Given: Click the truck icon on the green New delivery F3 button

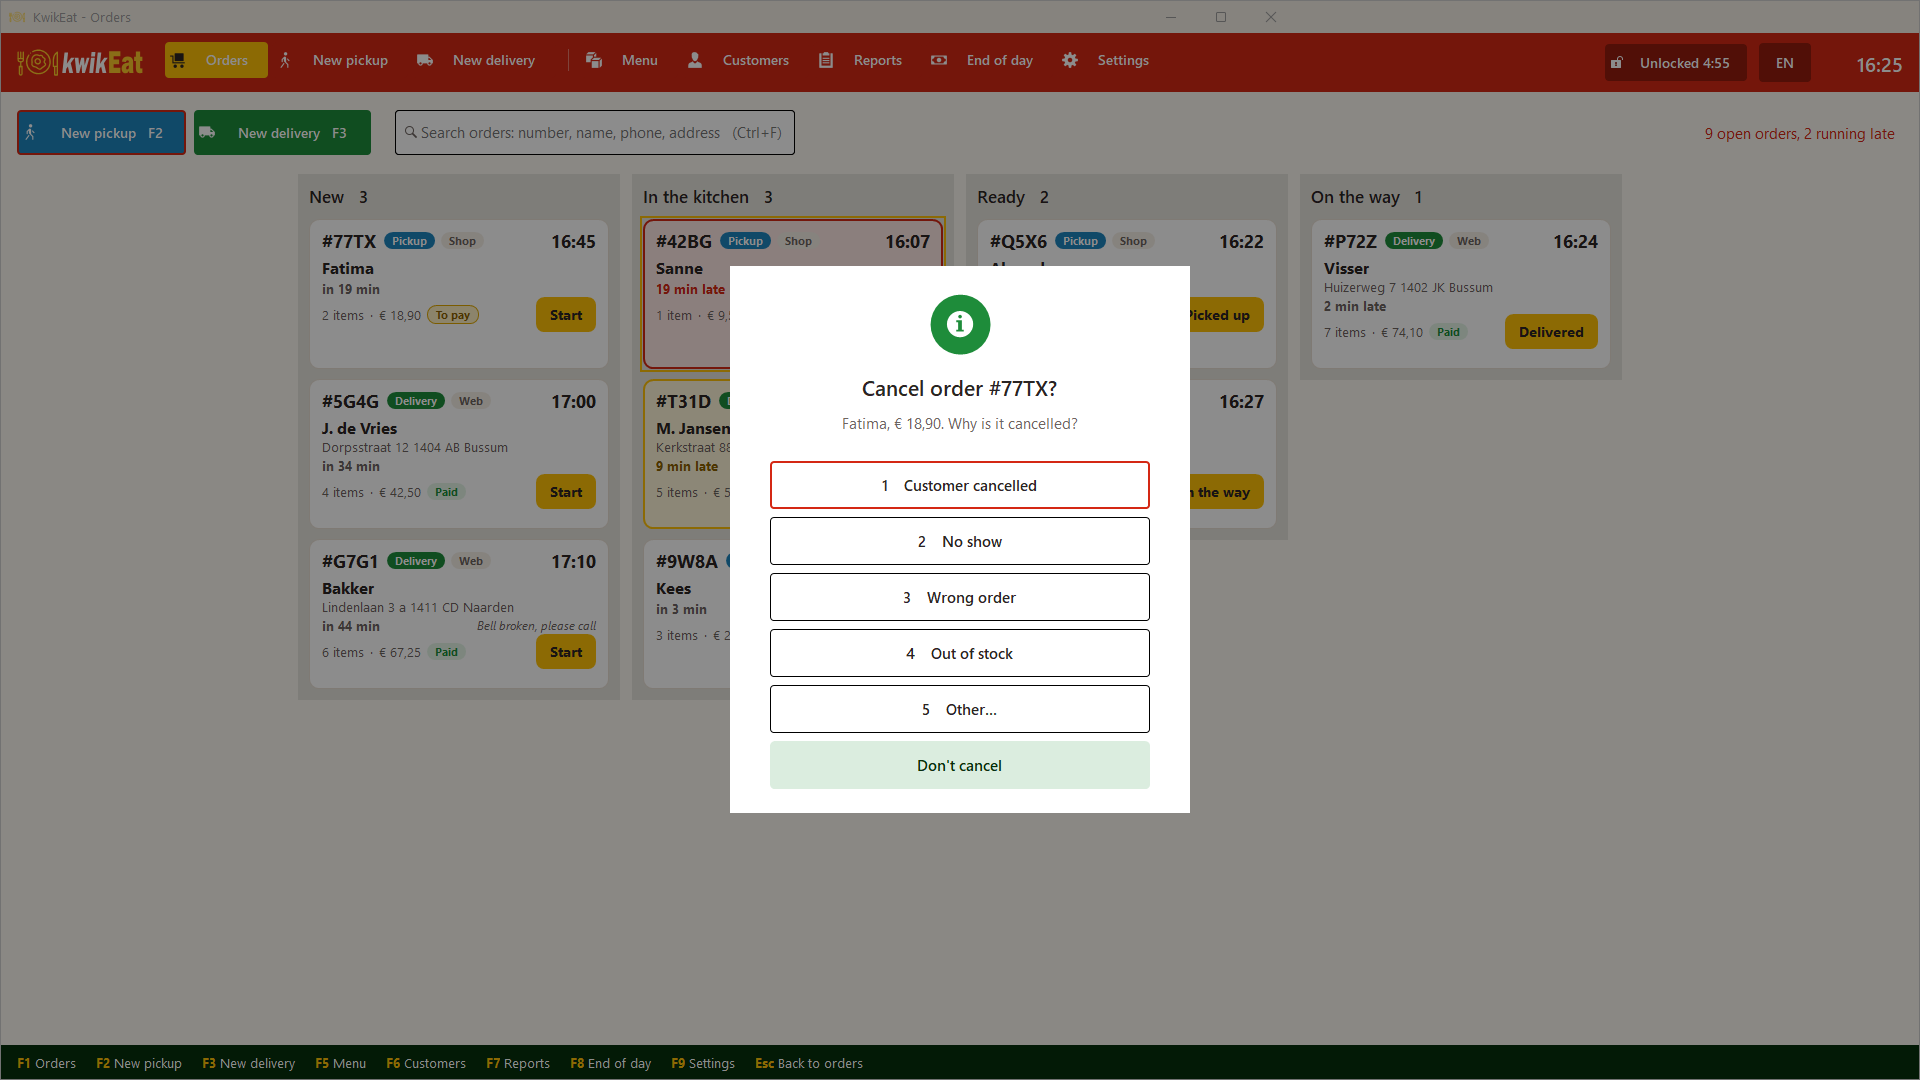Looking at the screenshot, I should [207, 132].
